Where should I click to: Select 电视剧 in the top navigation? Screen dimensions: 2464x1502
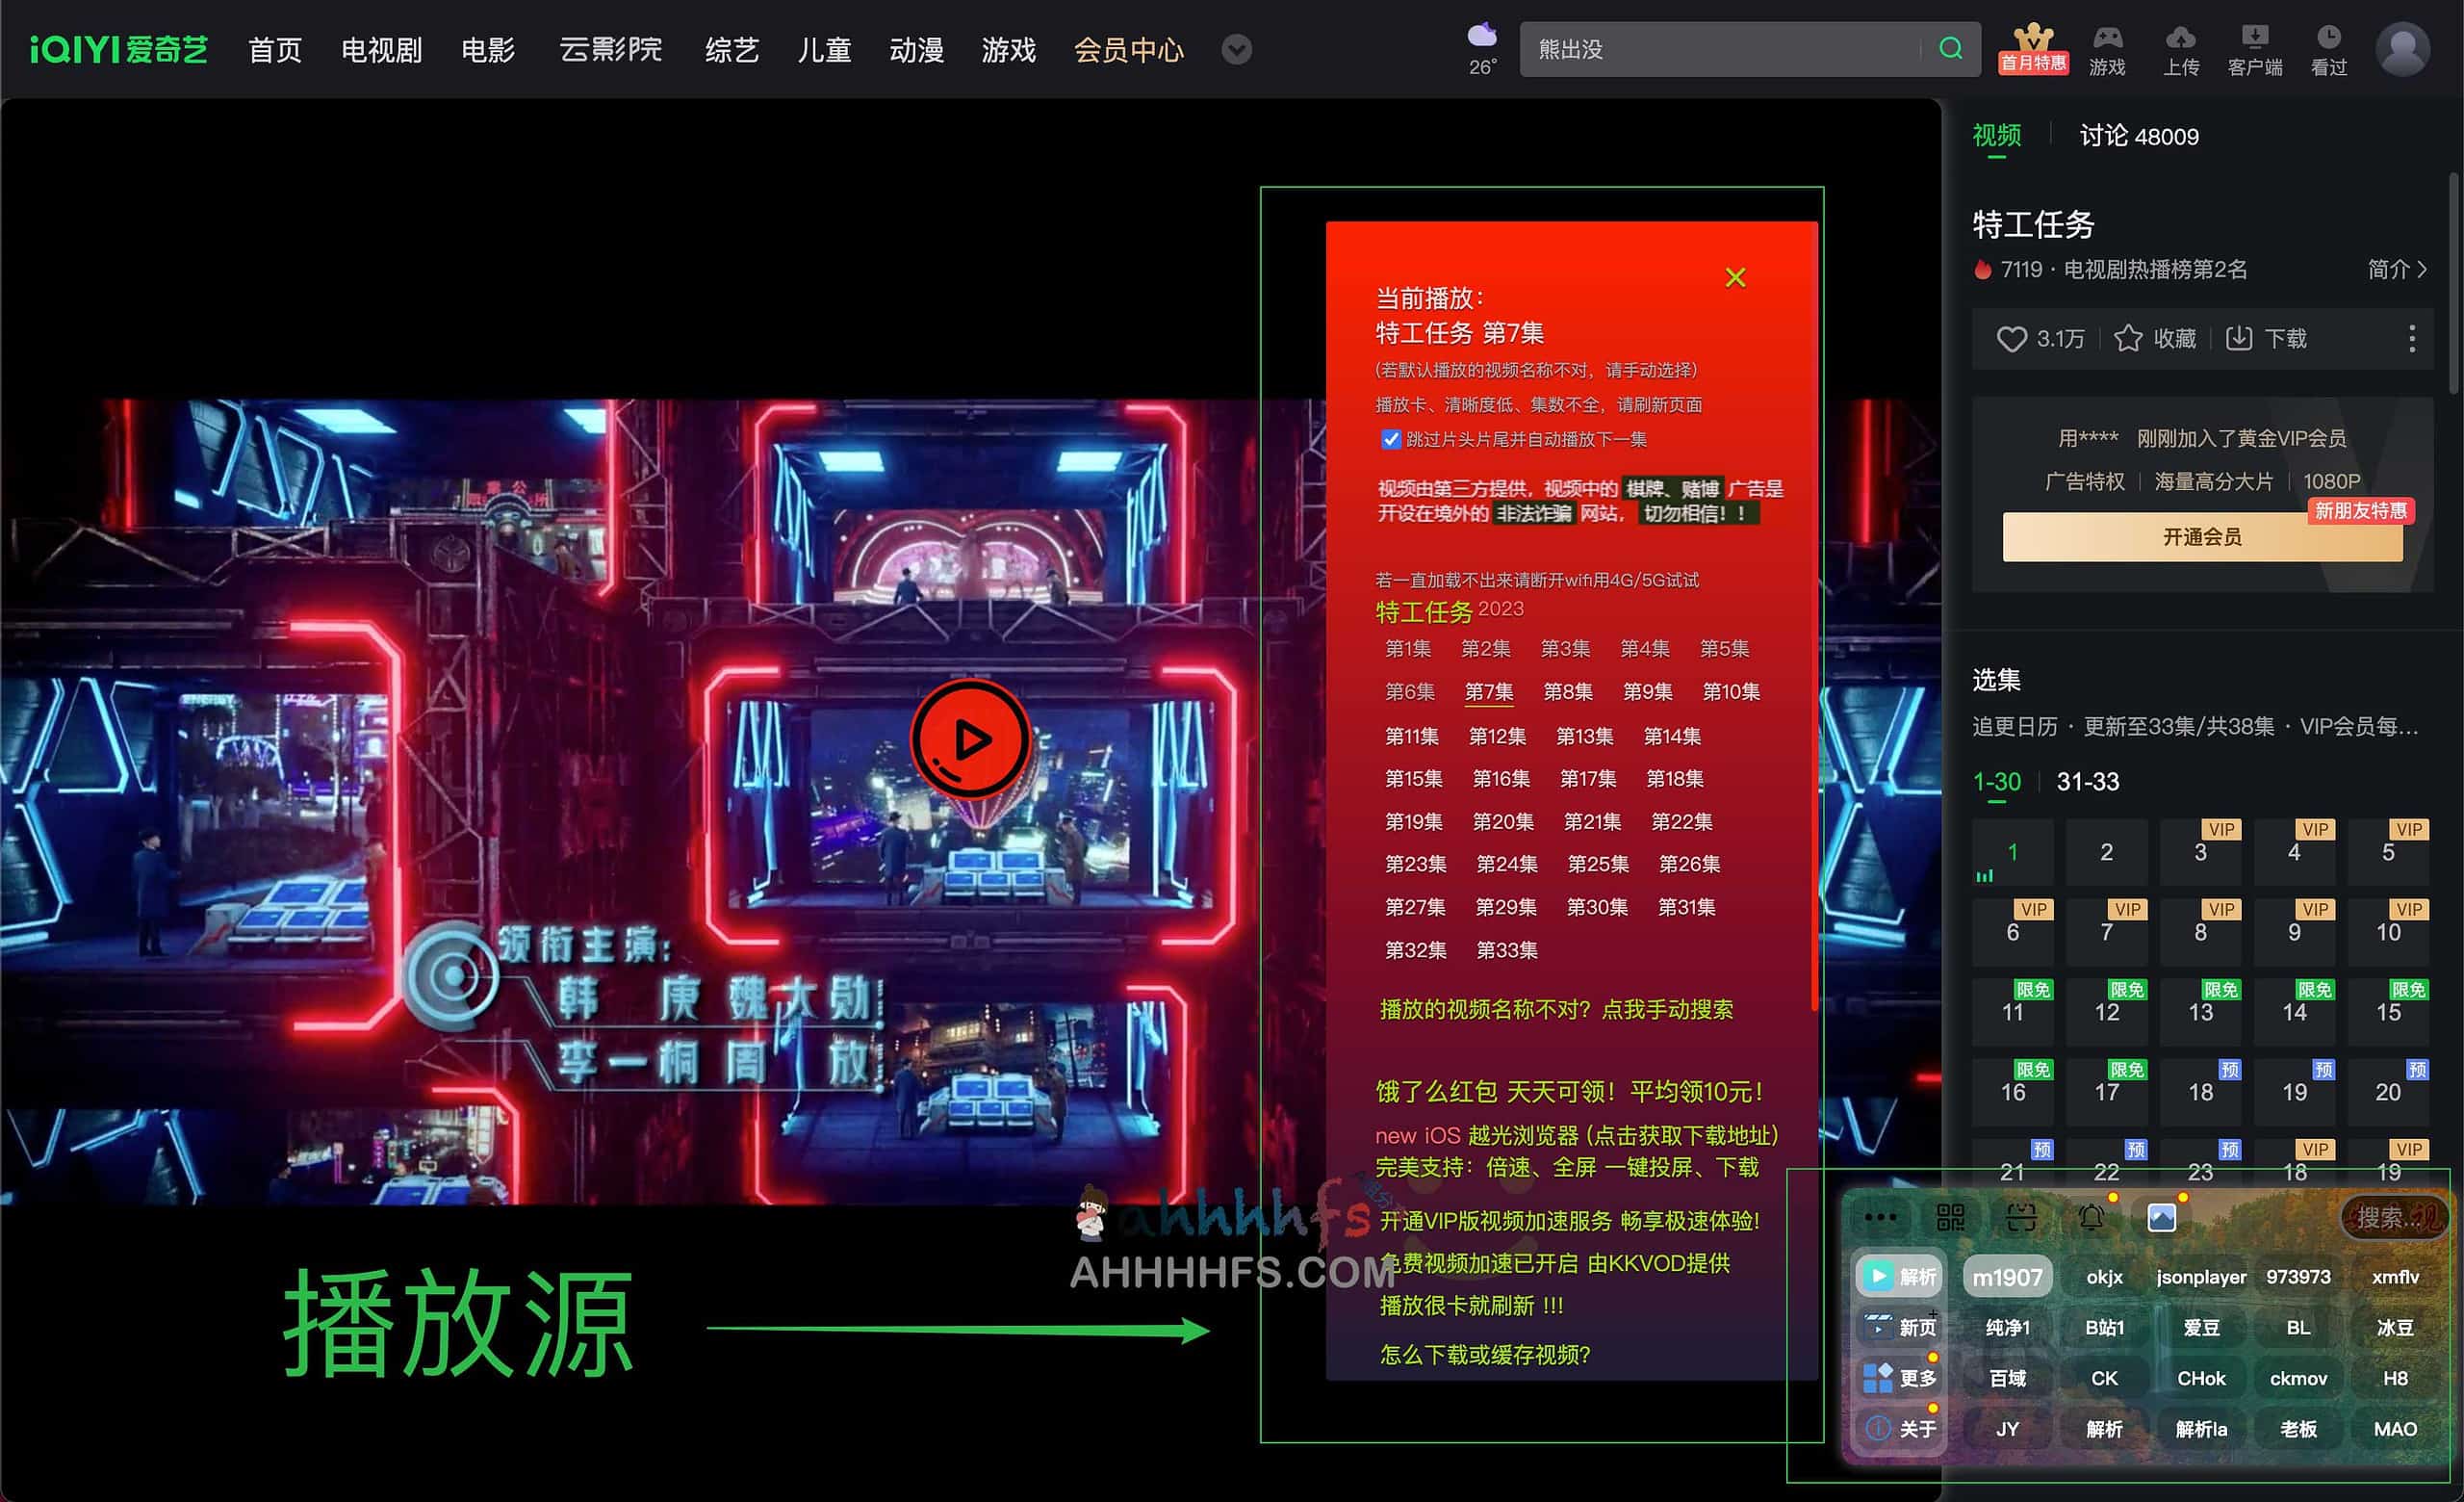(381, 50)
